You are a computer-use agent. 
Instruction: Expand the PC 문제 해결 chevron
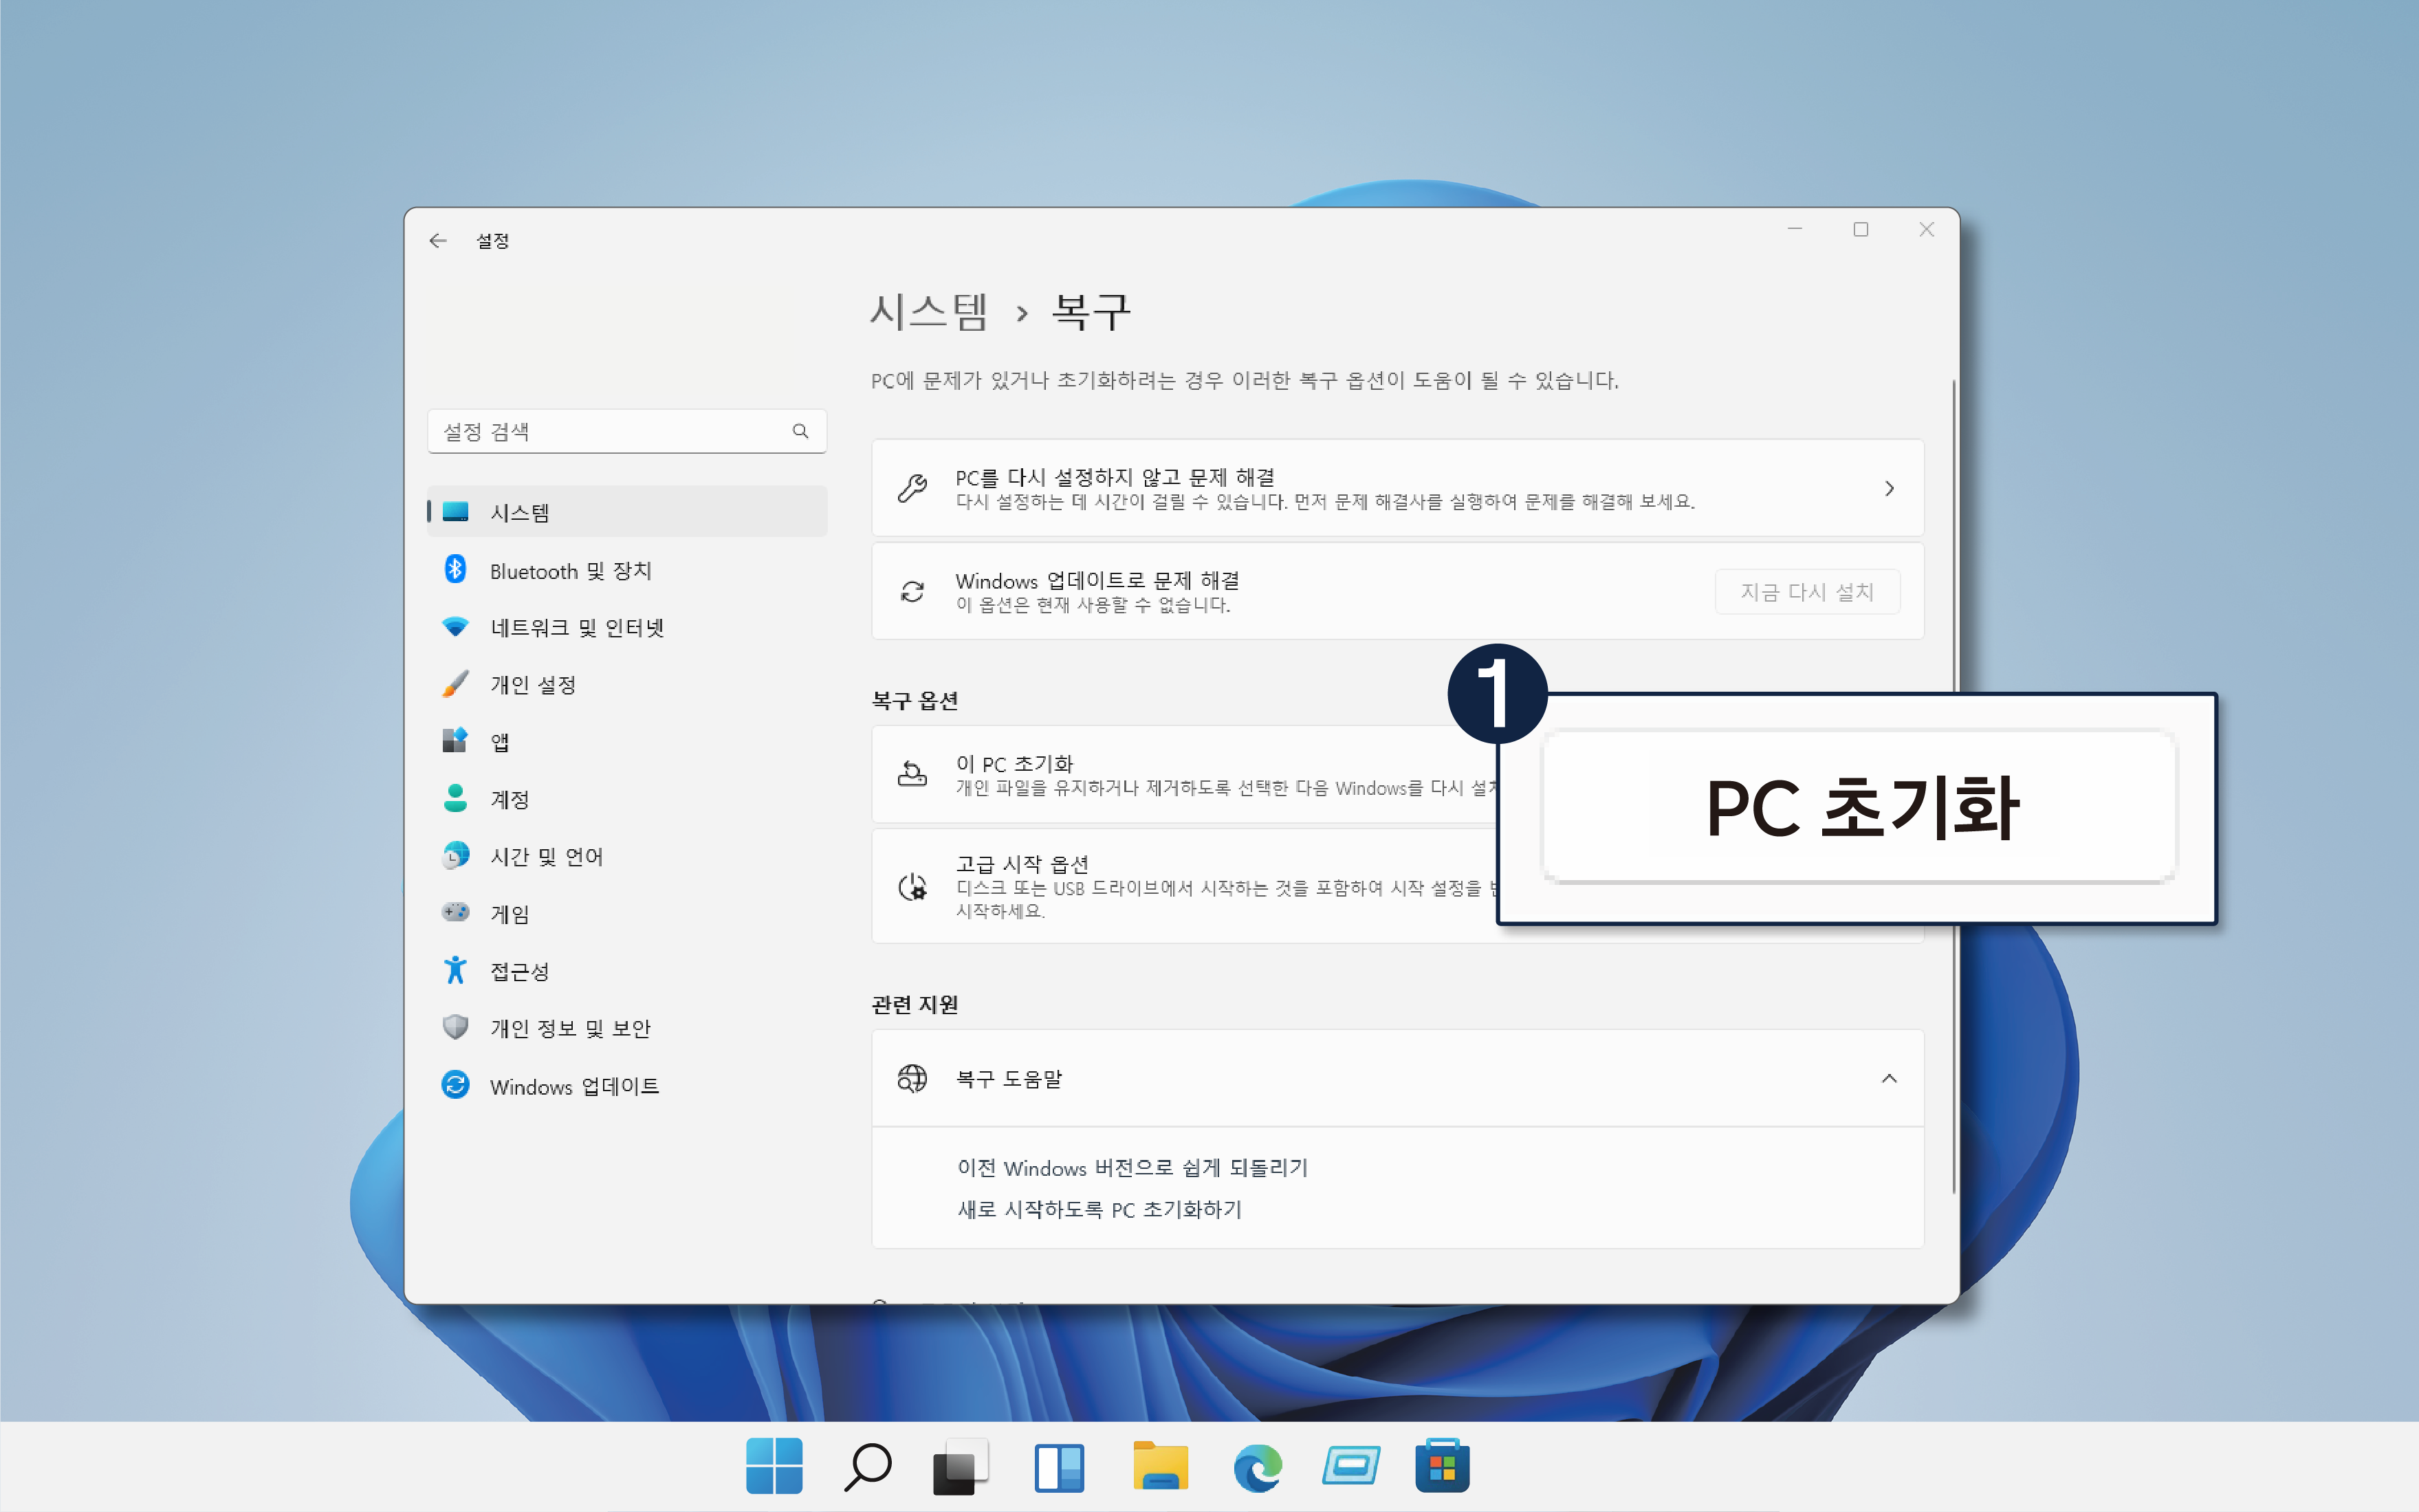tap(1888, 489)
